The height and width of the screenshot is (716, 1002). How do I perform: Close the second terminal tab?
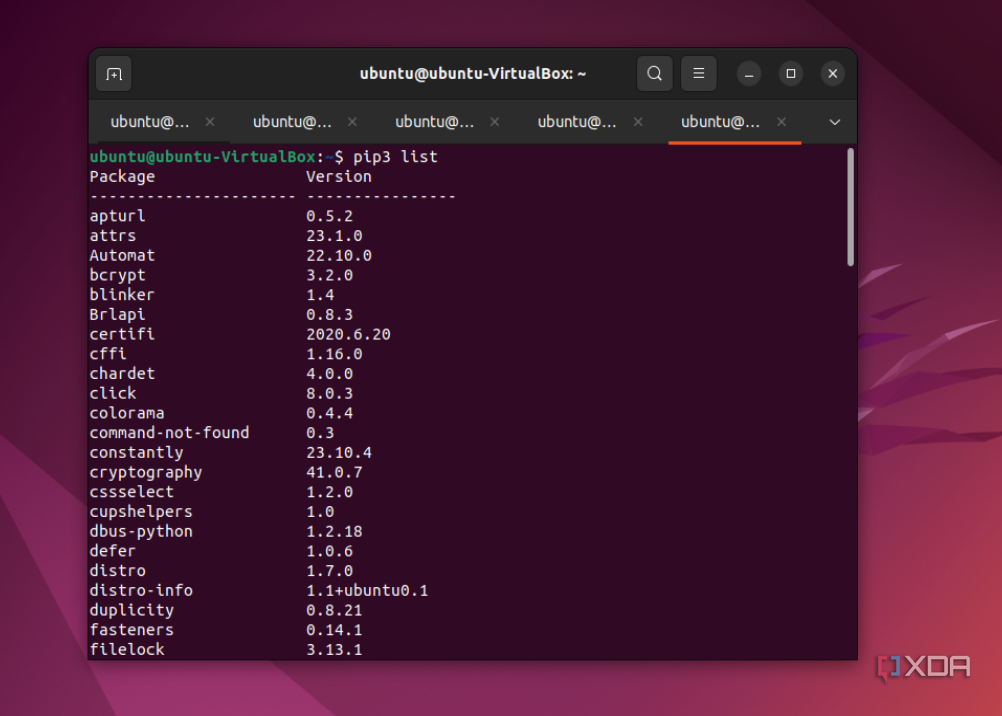[352, 122]
